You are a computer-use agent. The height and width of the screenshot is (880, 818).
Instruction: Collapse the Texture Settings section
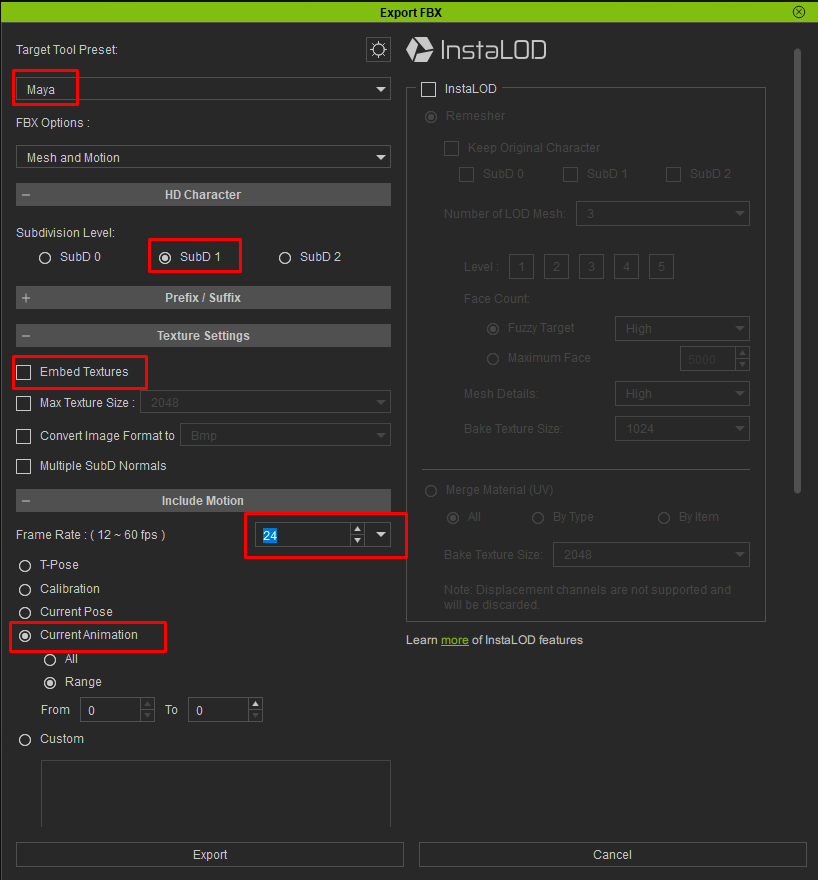pos(203,336)
